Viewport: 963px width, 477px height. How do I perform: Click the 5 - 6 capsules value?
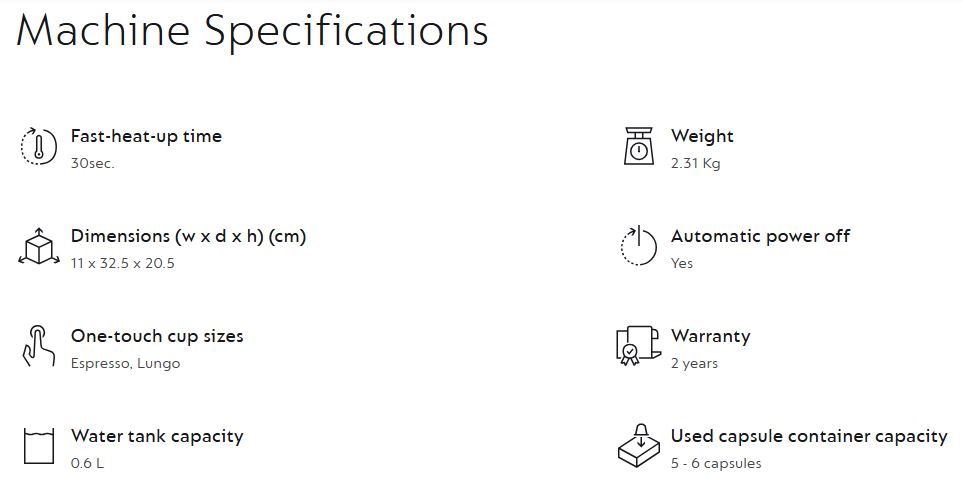coord(716,463)
